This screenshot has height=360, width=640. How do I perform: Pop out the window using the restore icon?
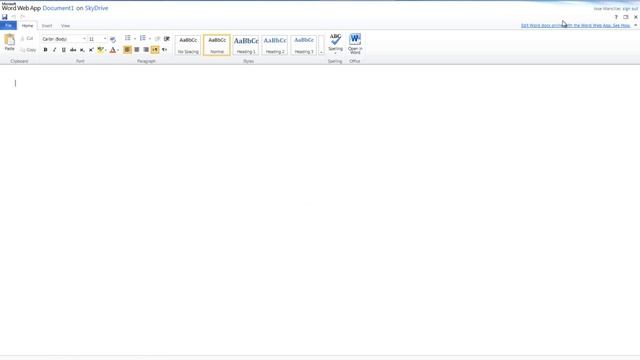(626, 17)
